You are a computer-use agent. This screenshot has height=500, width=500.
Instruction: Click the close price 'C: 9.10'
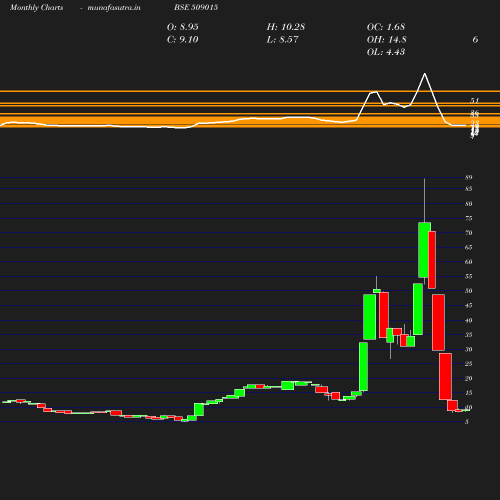tap(183, 40)
